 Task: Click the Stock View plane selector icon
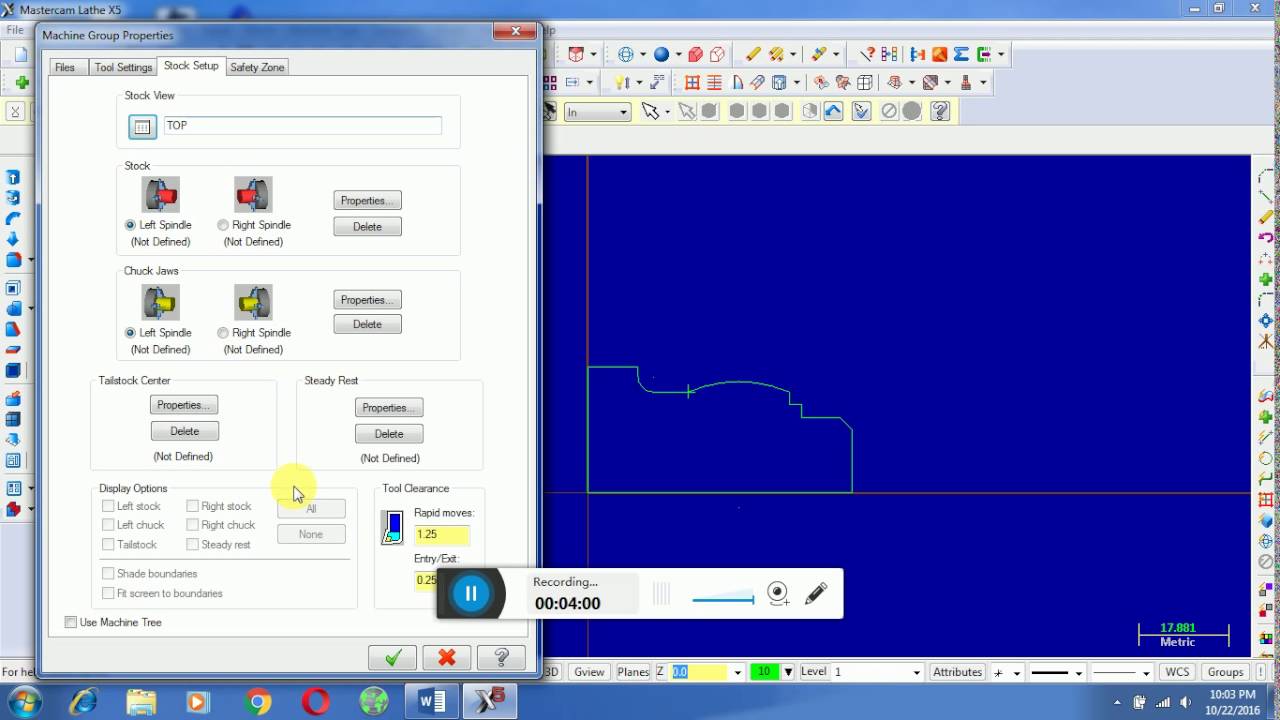(x=143, y=127)
